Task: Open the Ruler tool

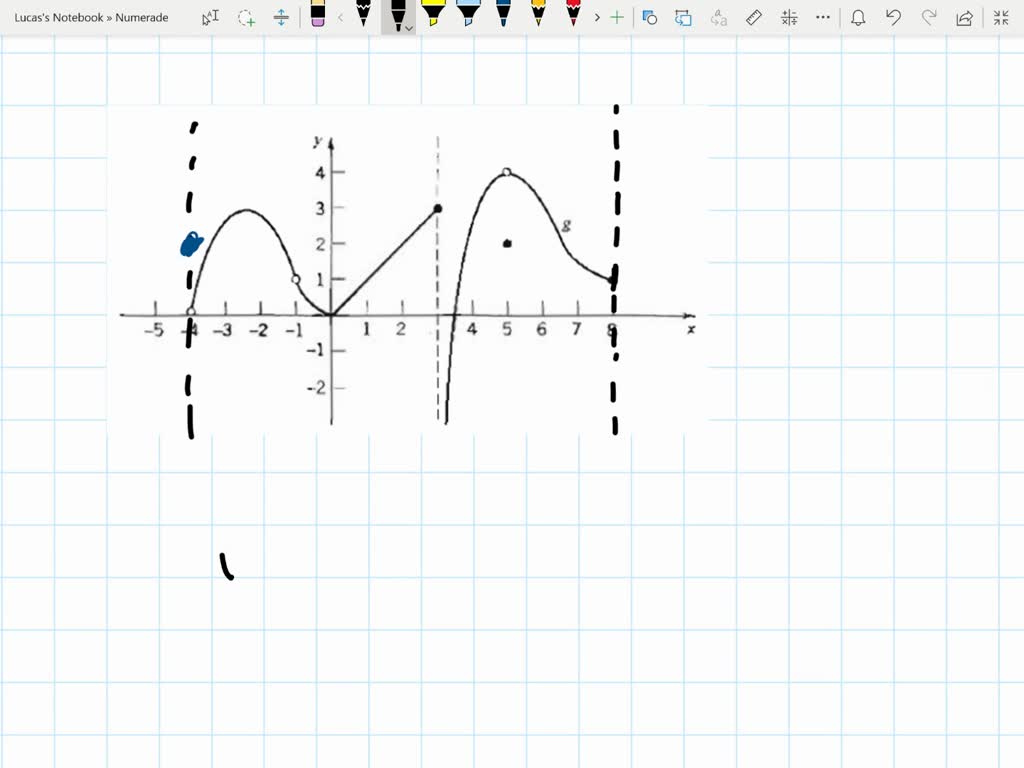Action: pyautogui.click(x=753, y=17)
